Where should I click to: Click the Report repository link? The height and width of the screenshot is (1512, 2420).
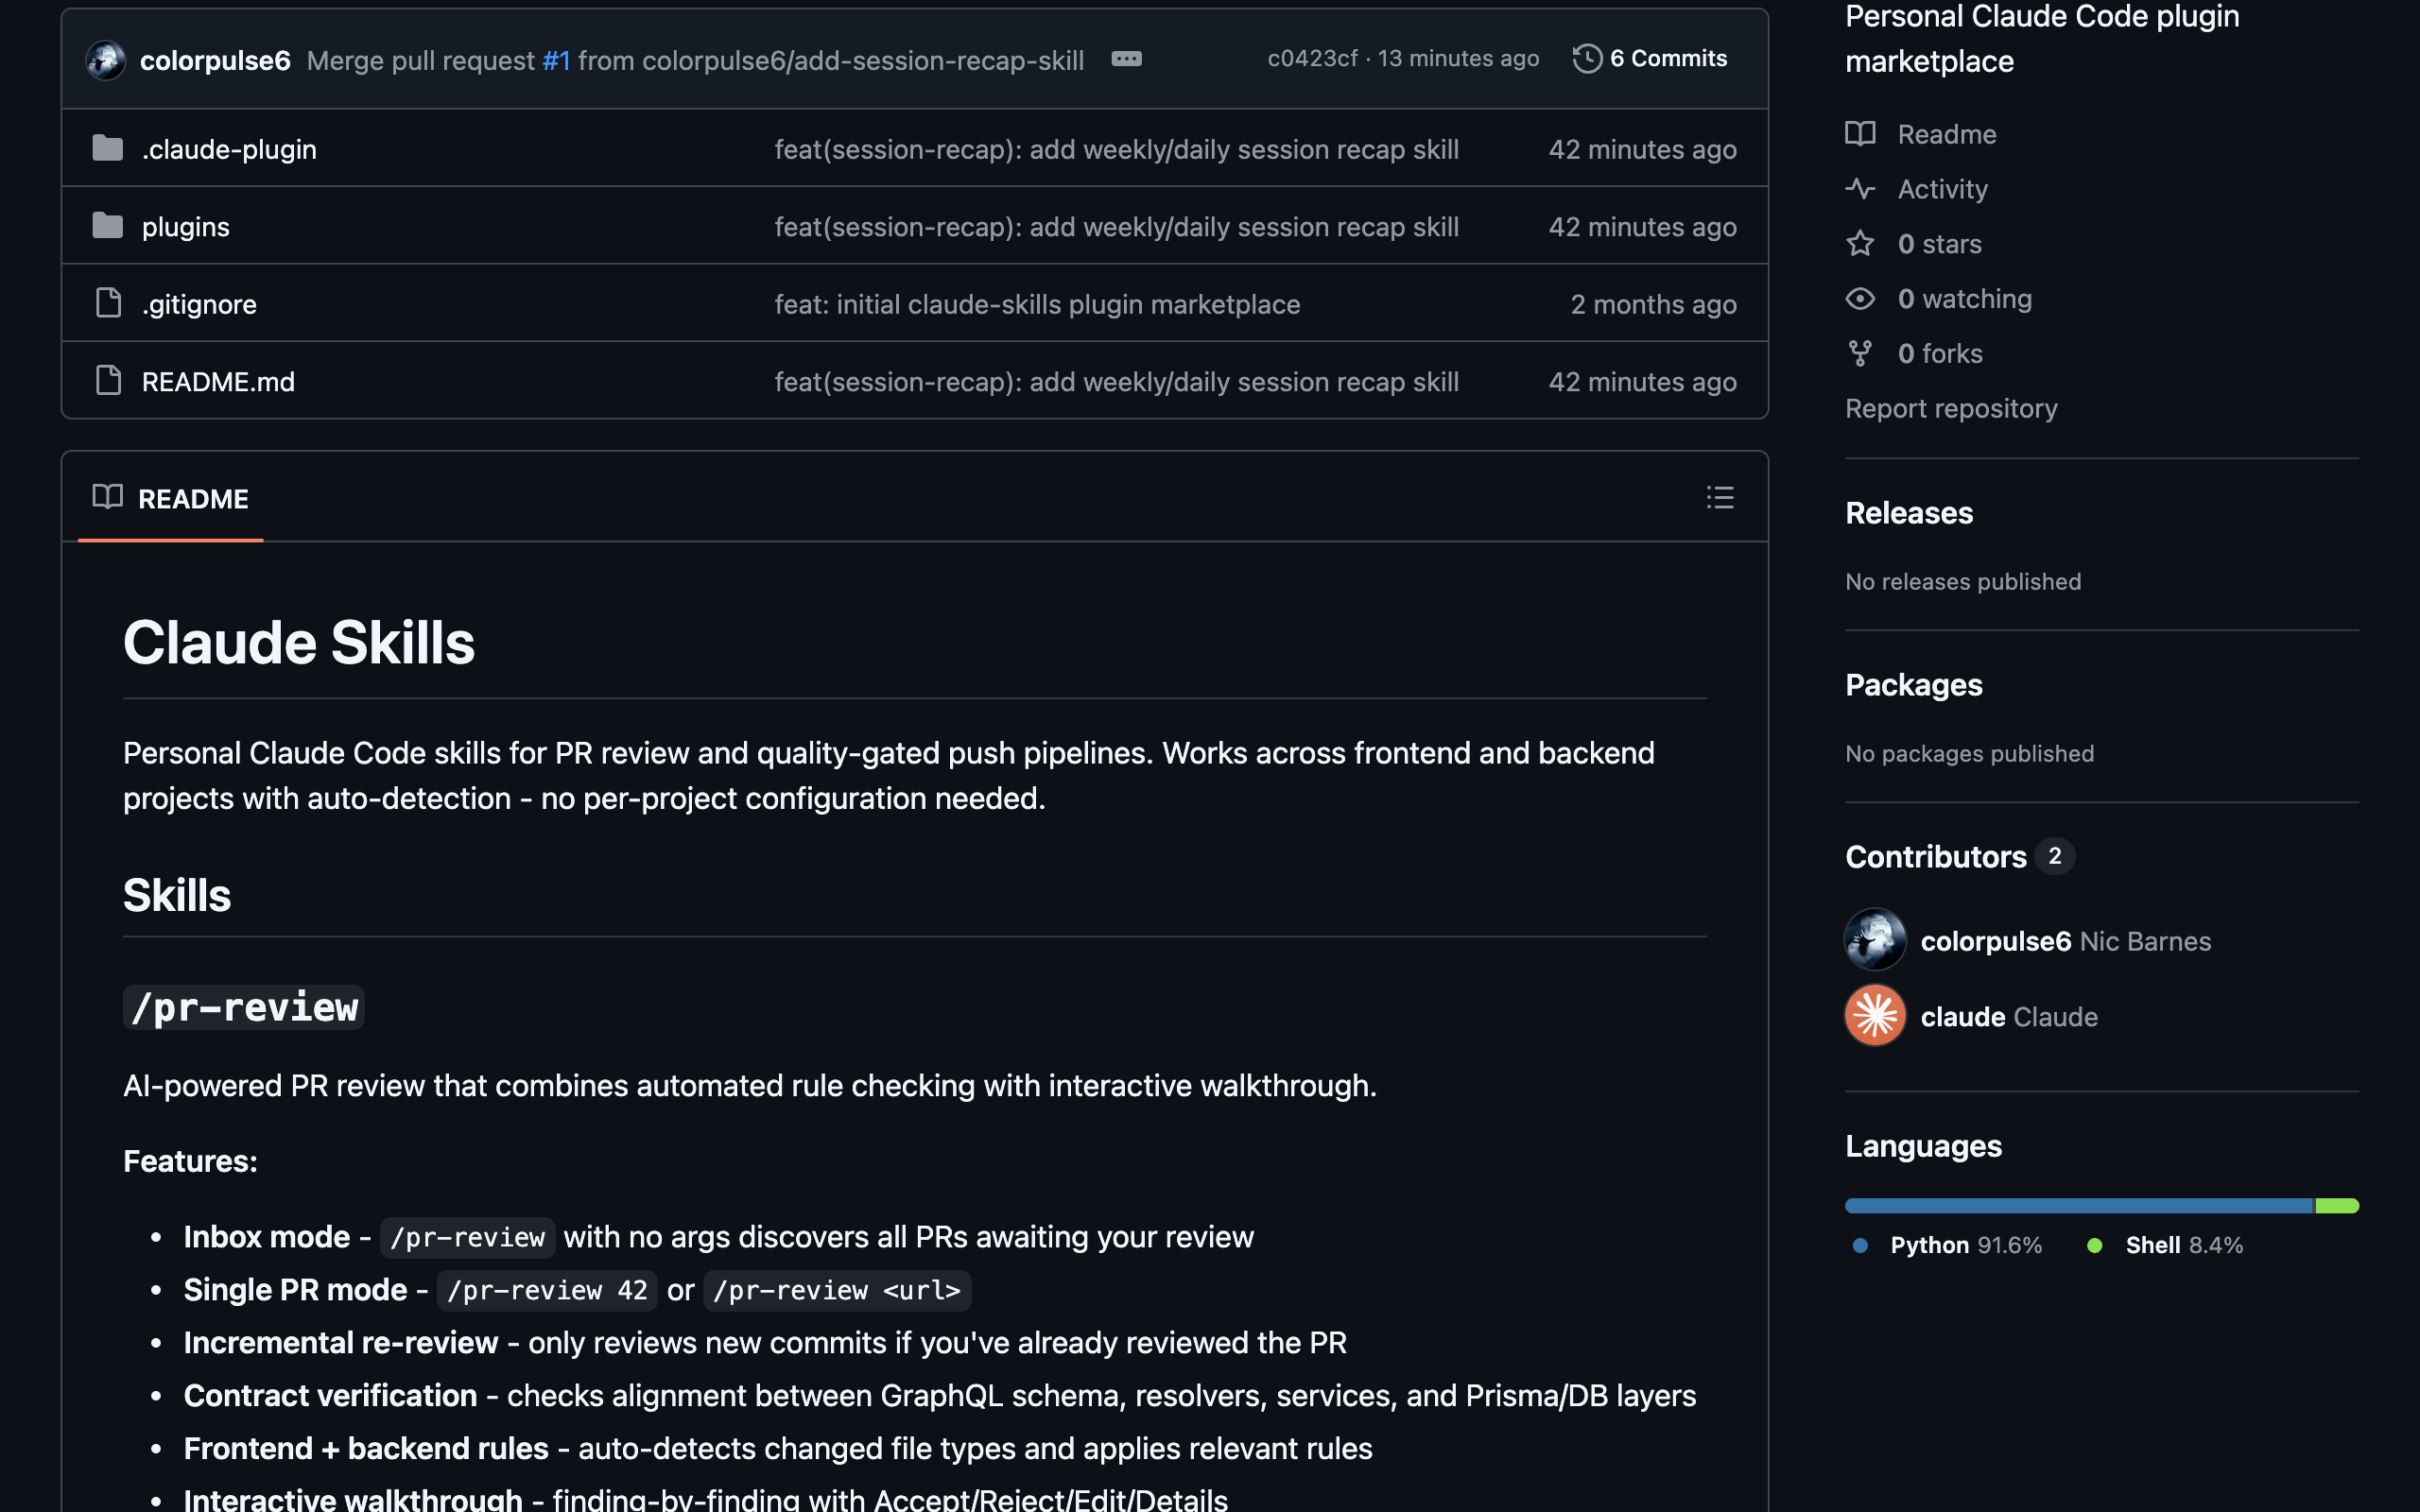pos(1951,408)
